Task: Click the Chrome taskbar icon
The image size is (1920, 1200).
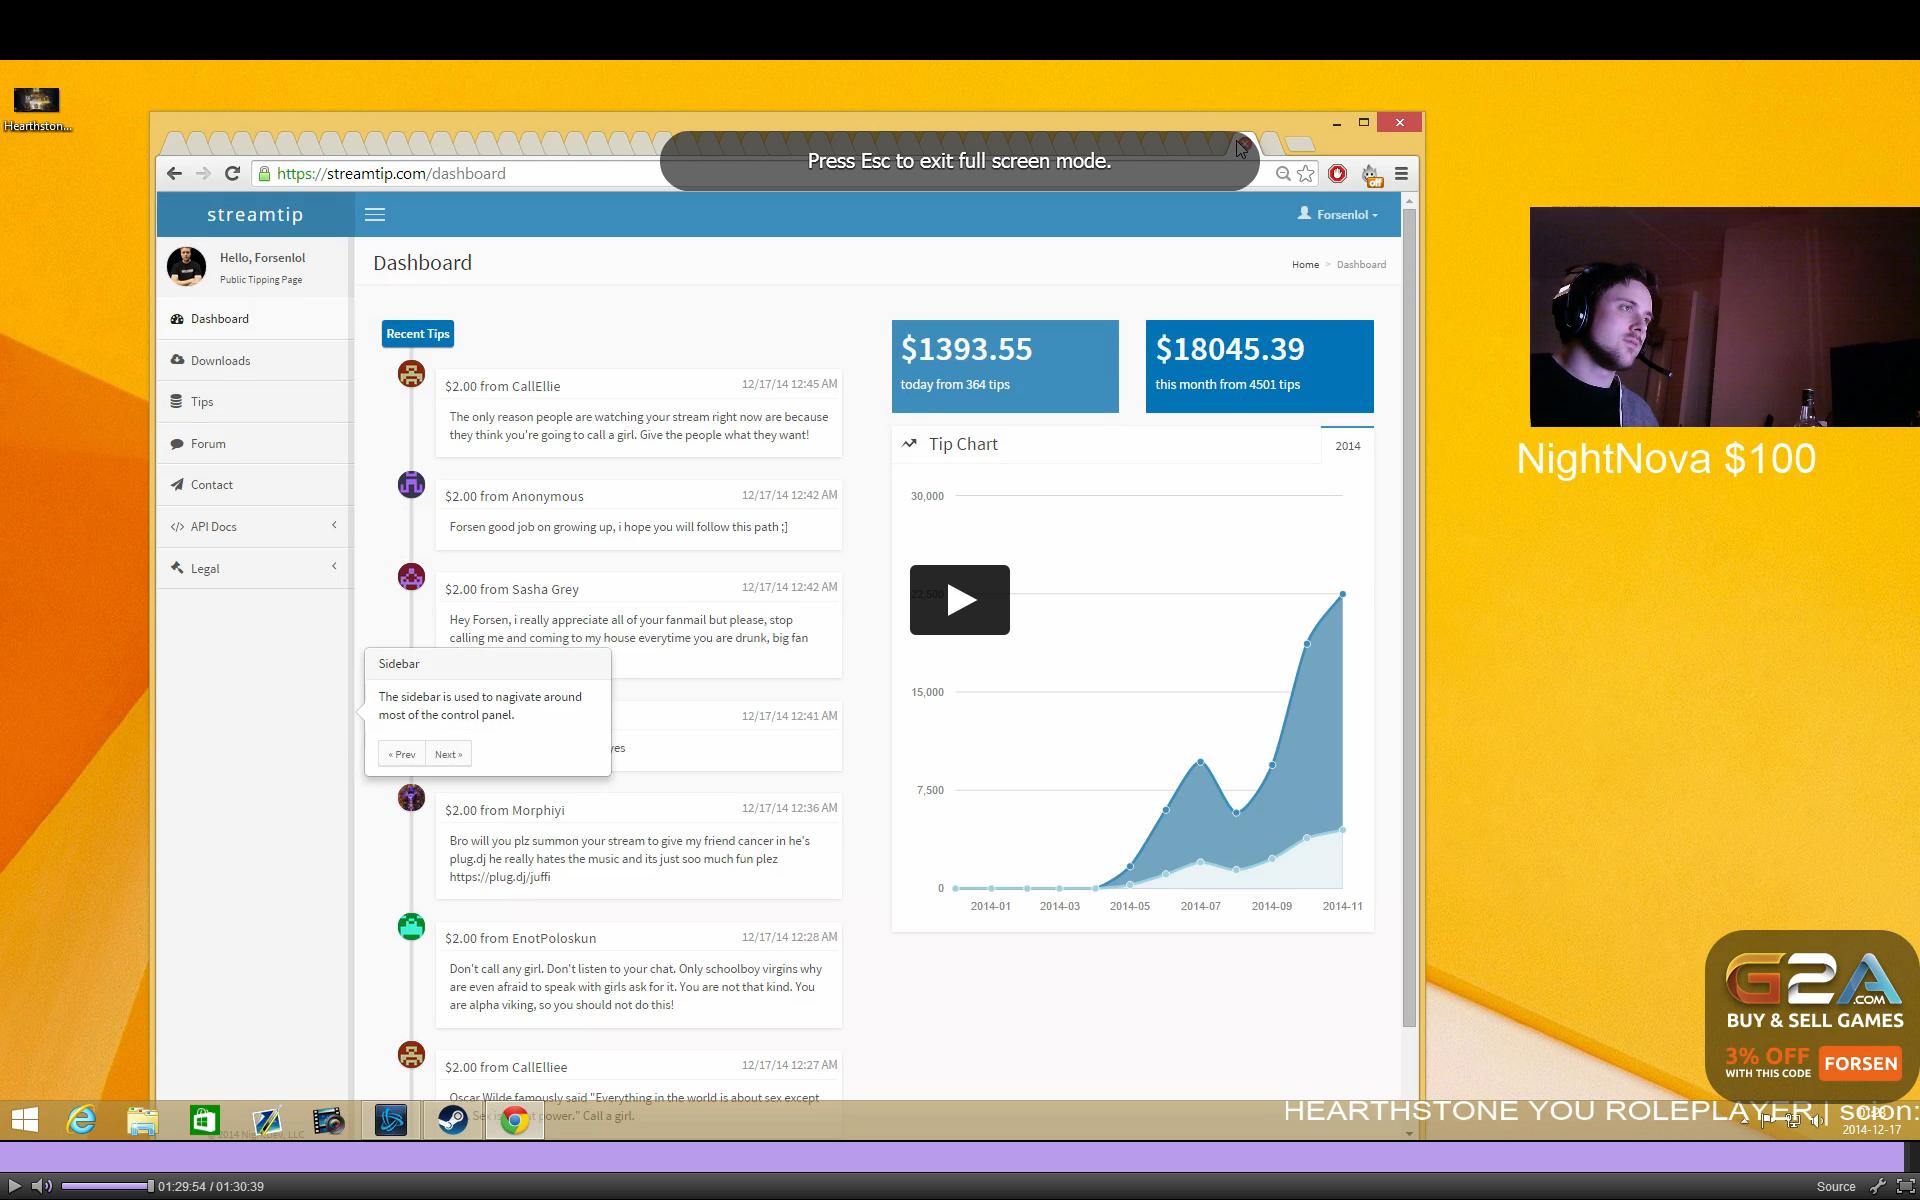Action: click(515, 1120)
